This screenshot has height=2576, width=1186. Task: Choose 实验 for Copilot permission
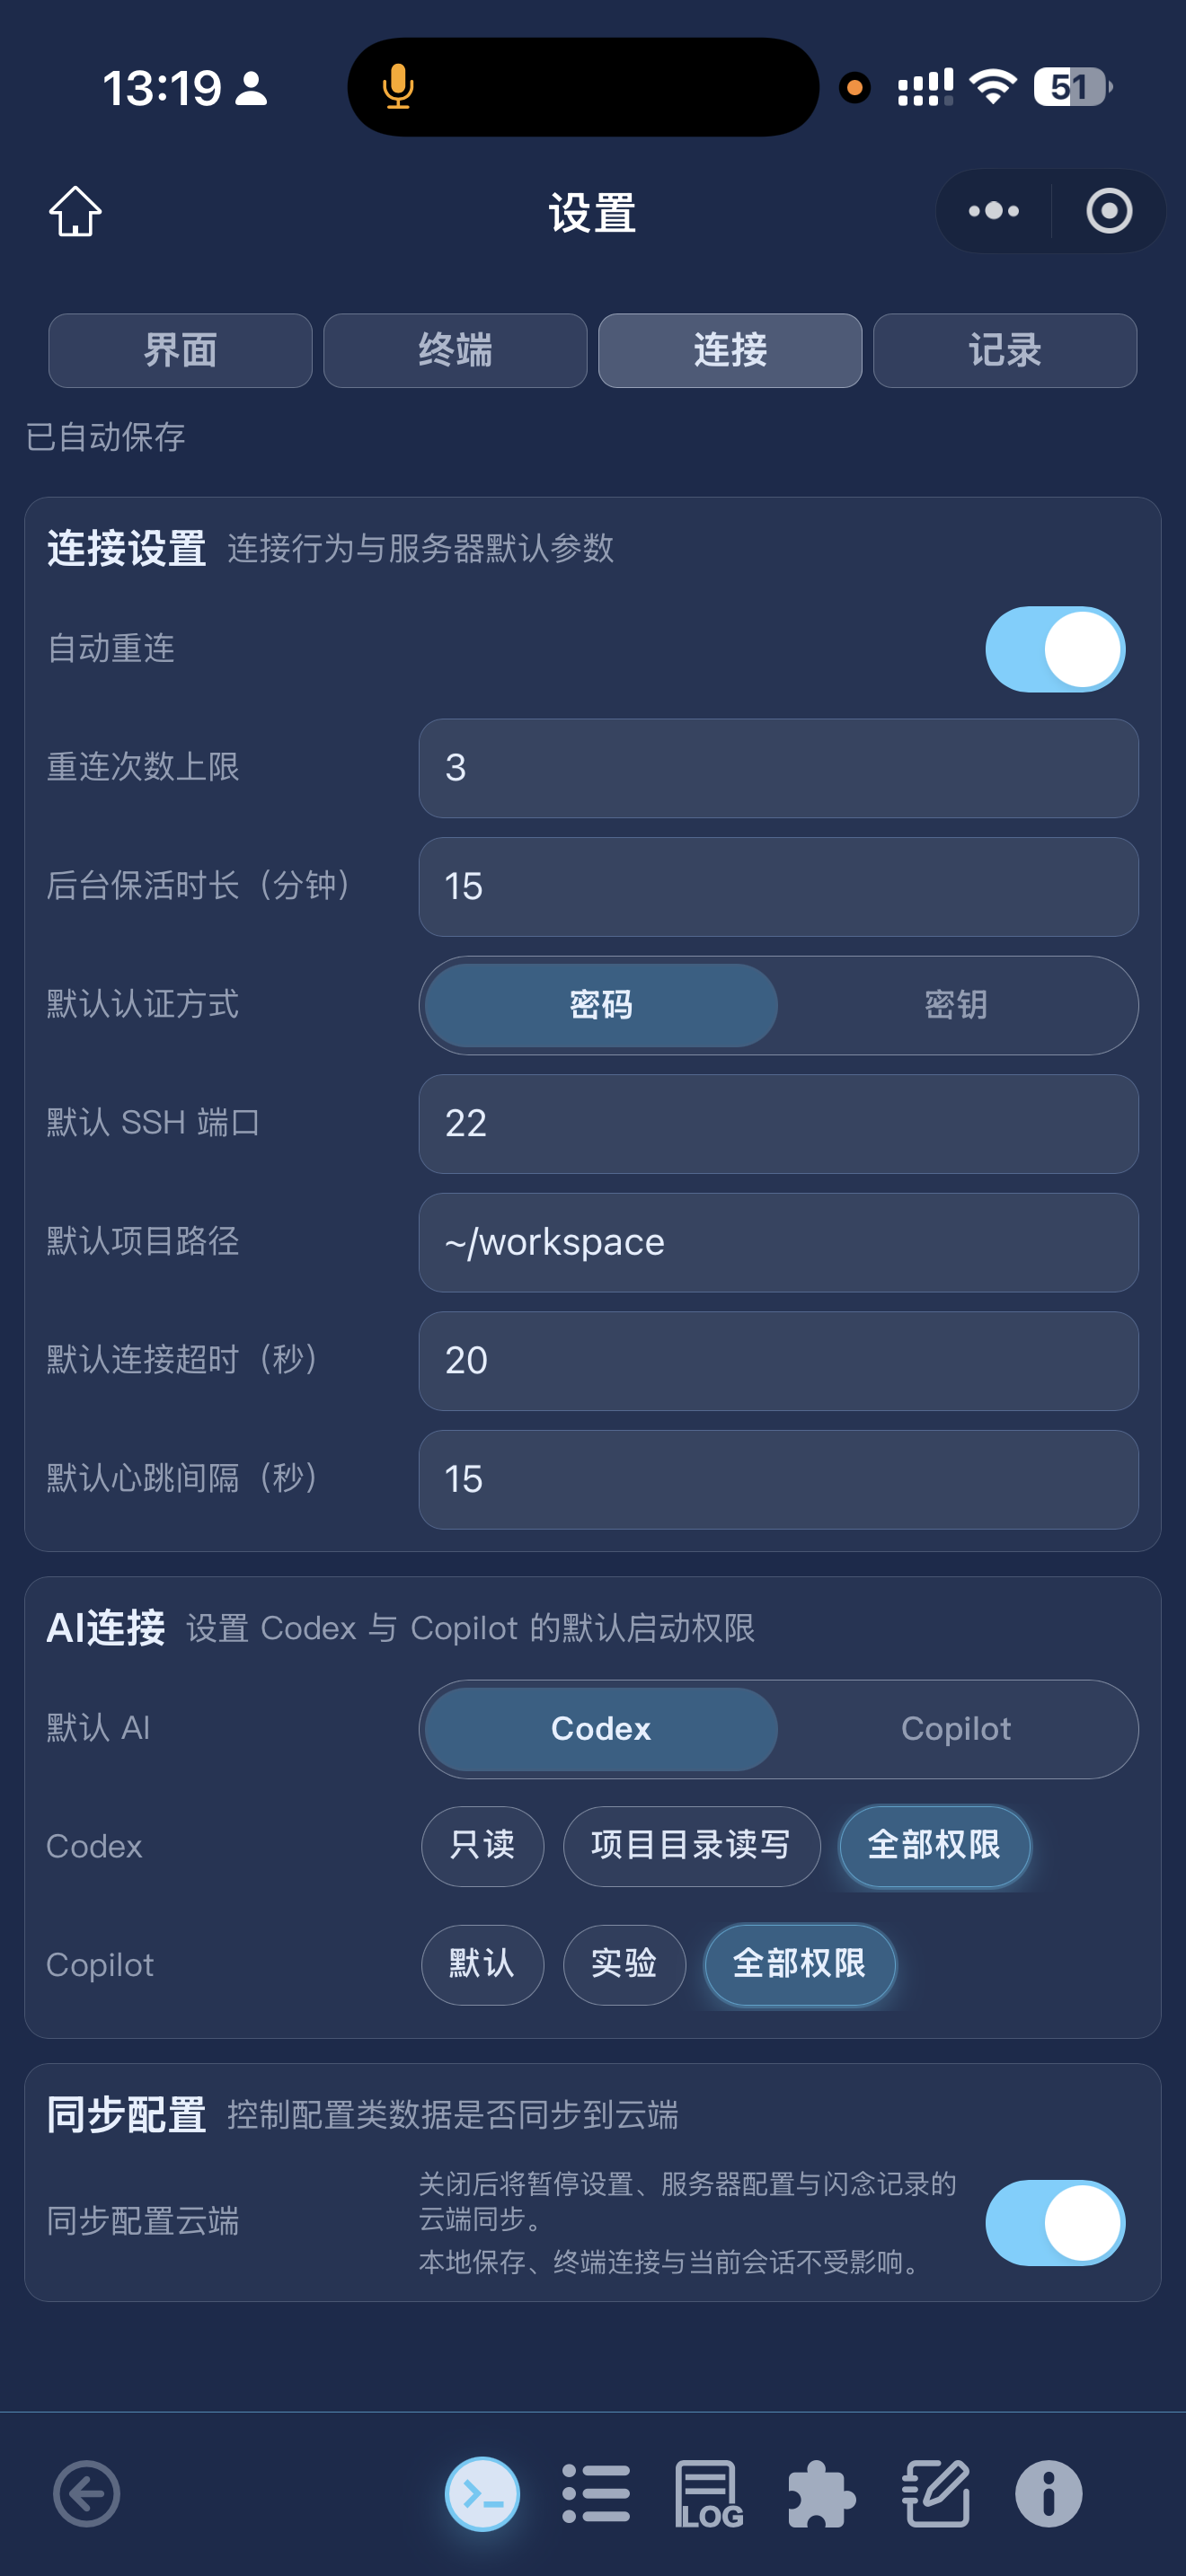point(624,1964)
